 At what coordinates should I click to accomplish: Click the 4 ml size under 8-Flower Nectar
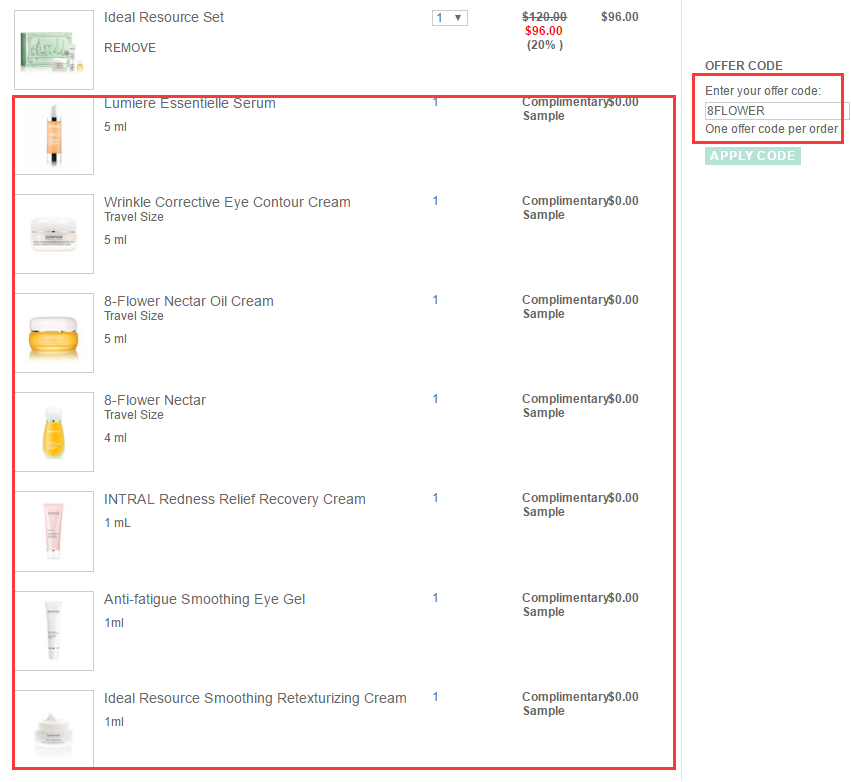(x=116, y=438)
